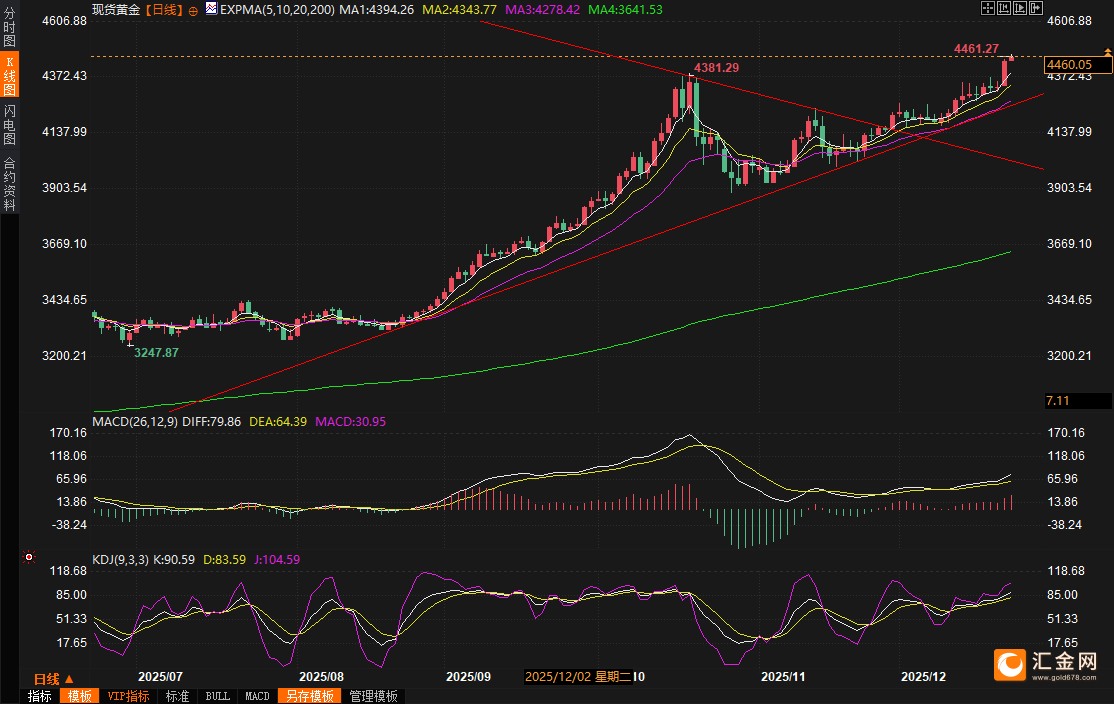The width and height of the screenshot is (1114, 704).
Task: Click the orange arrow above the 4460.05 price tag
Action: click(1107, 51)
